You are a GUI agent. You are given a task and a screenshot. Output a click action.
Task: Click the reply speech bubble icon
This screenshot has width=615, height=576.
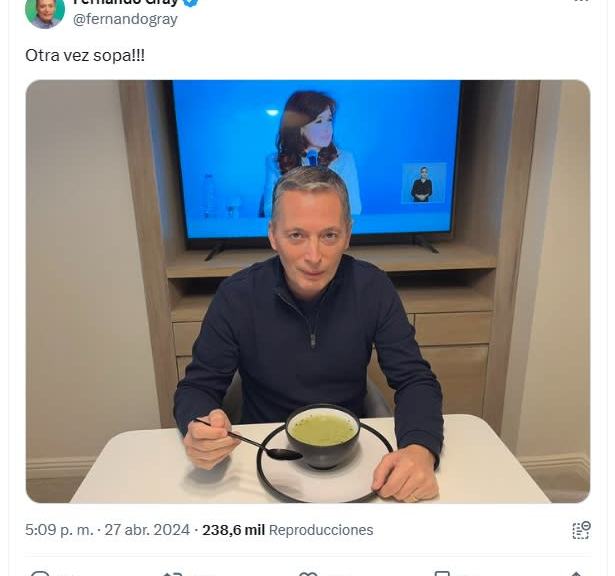40,574
